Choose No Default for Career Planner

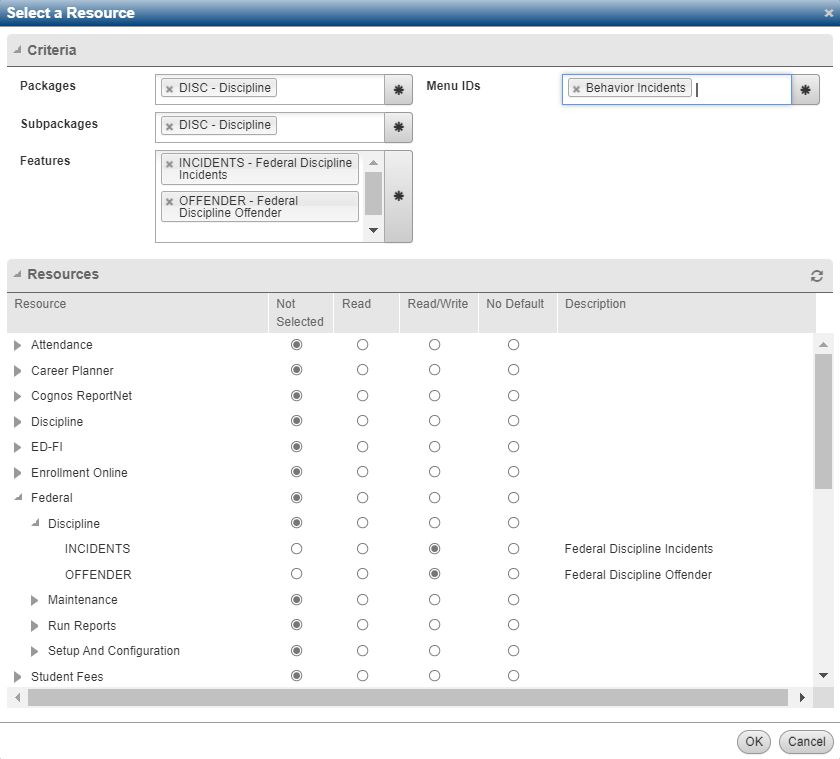[x=513, y=370]
